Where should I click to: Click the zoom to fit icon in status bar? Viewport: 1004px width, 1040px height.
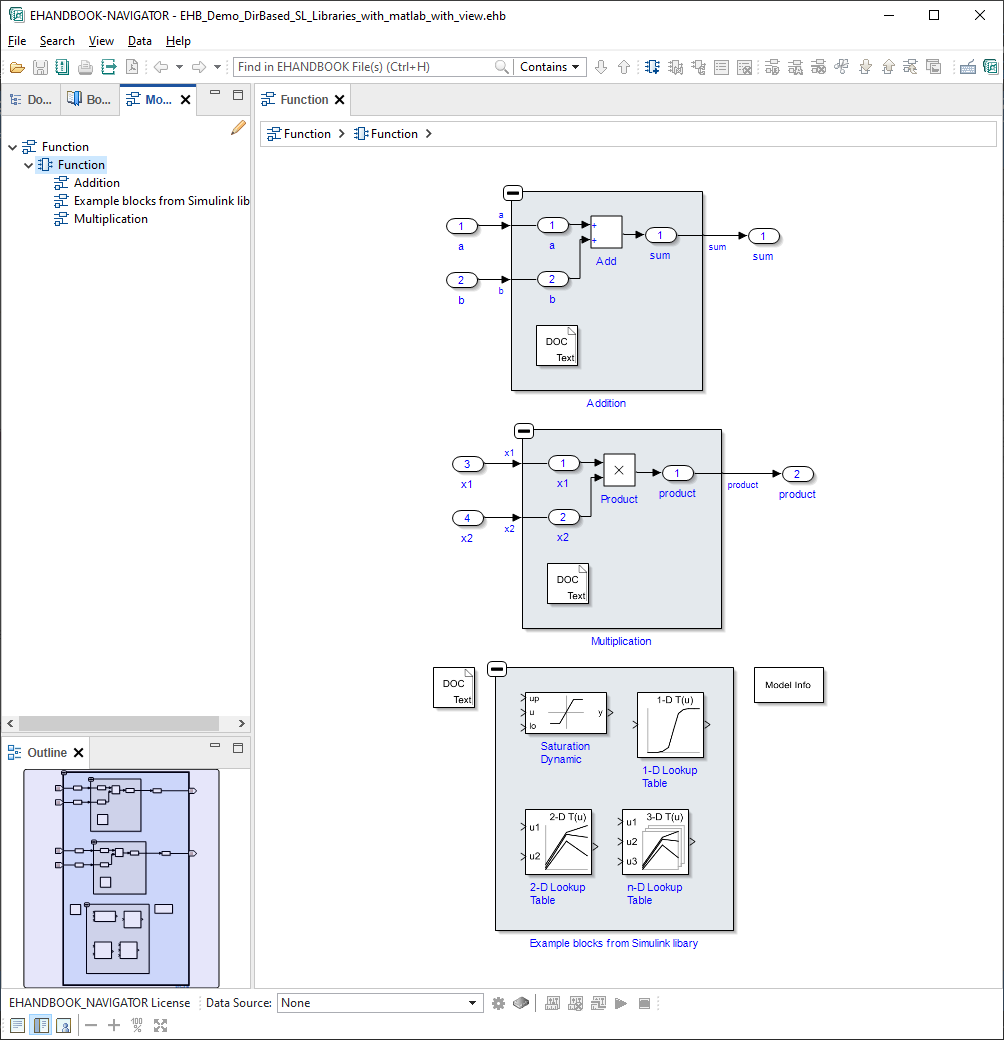point(160,1025)
